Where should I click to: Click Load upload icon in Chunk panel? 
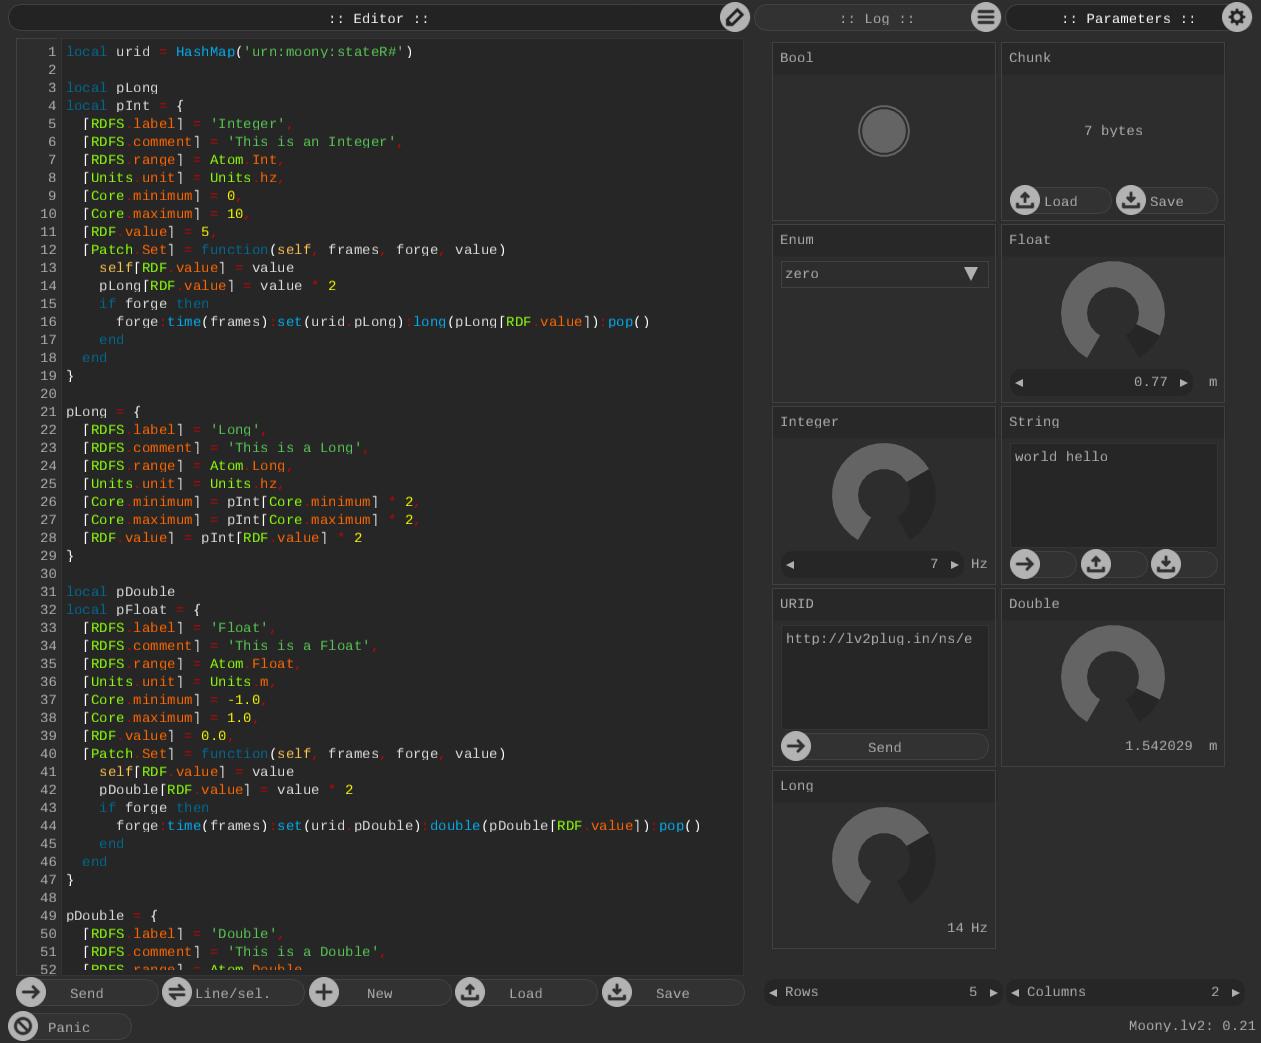tap(1025, 200)
